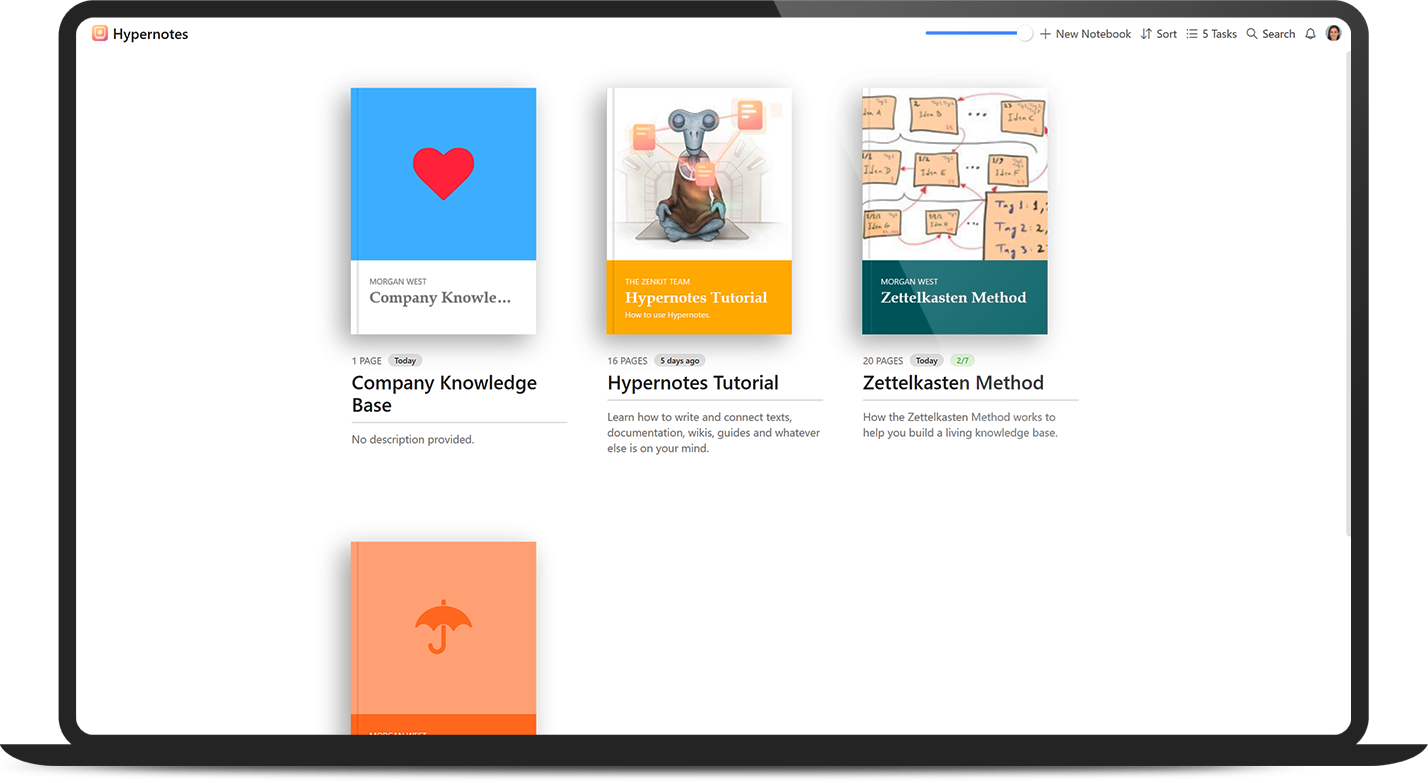1428x783 pixels.
Task: Adjust the notebook size slider handle
Action: coord(1025,33)
